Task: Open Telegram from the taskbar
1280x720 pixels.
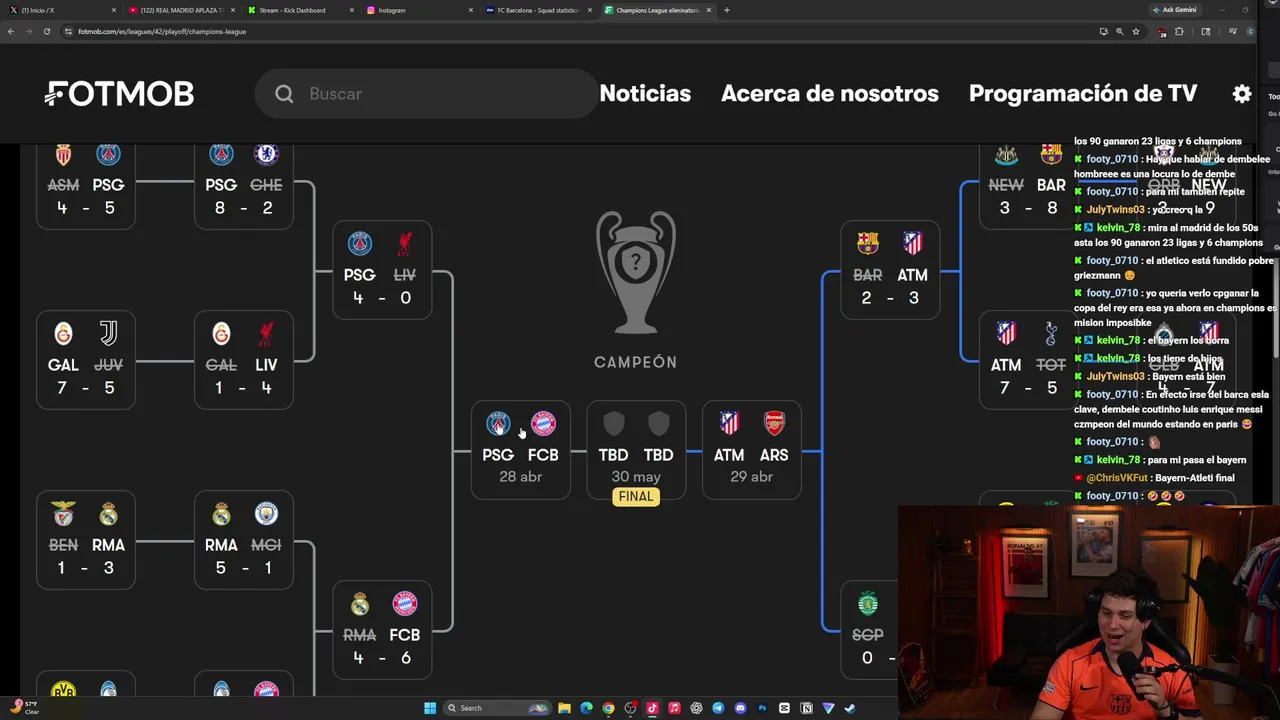Action: (x=718, y=708)
